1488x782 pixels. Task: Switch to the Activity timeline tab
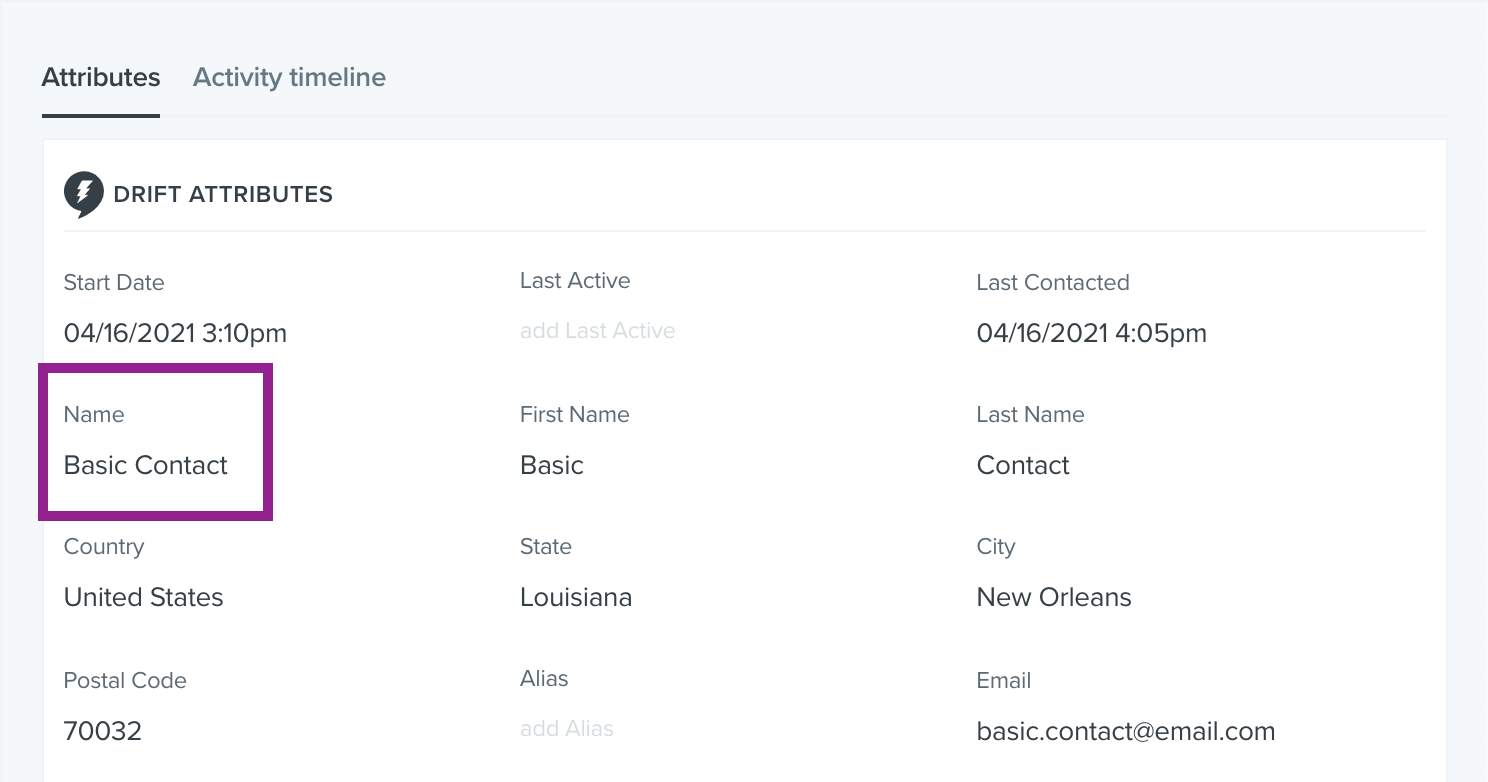coord(289,77)
